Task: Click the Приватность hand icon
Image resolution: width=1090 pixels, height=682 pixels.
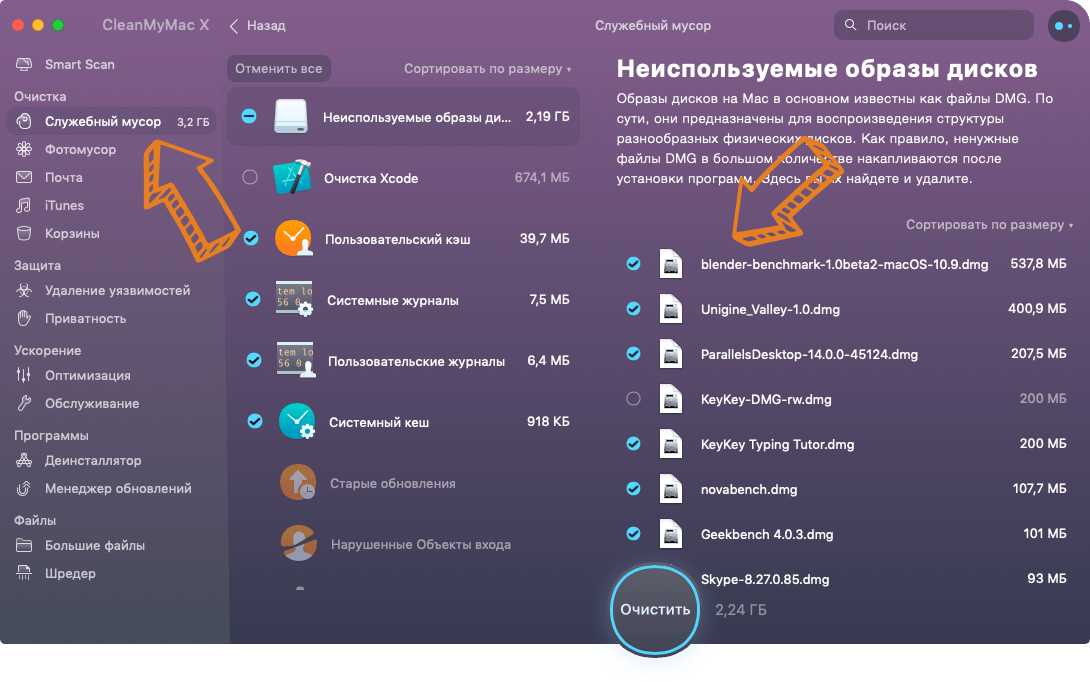Action: [x=24, y=318]
